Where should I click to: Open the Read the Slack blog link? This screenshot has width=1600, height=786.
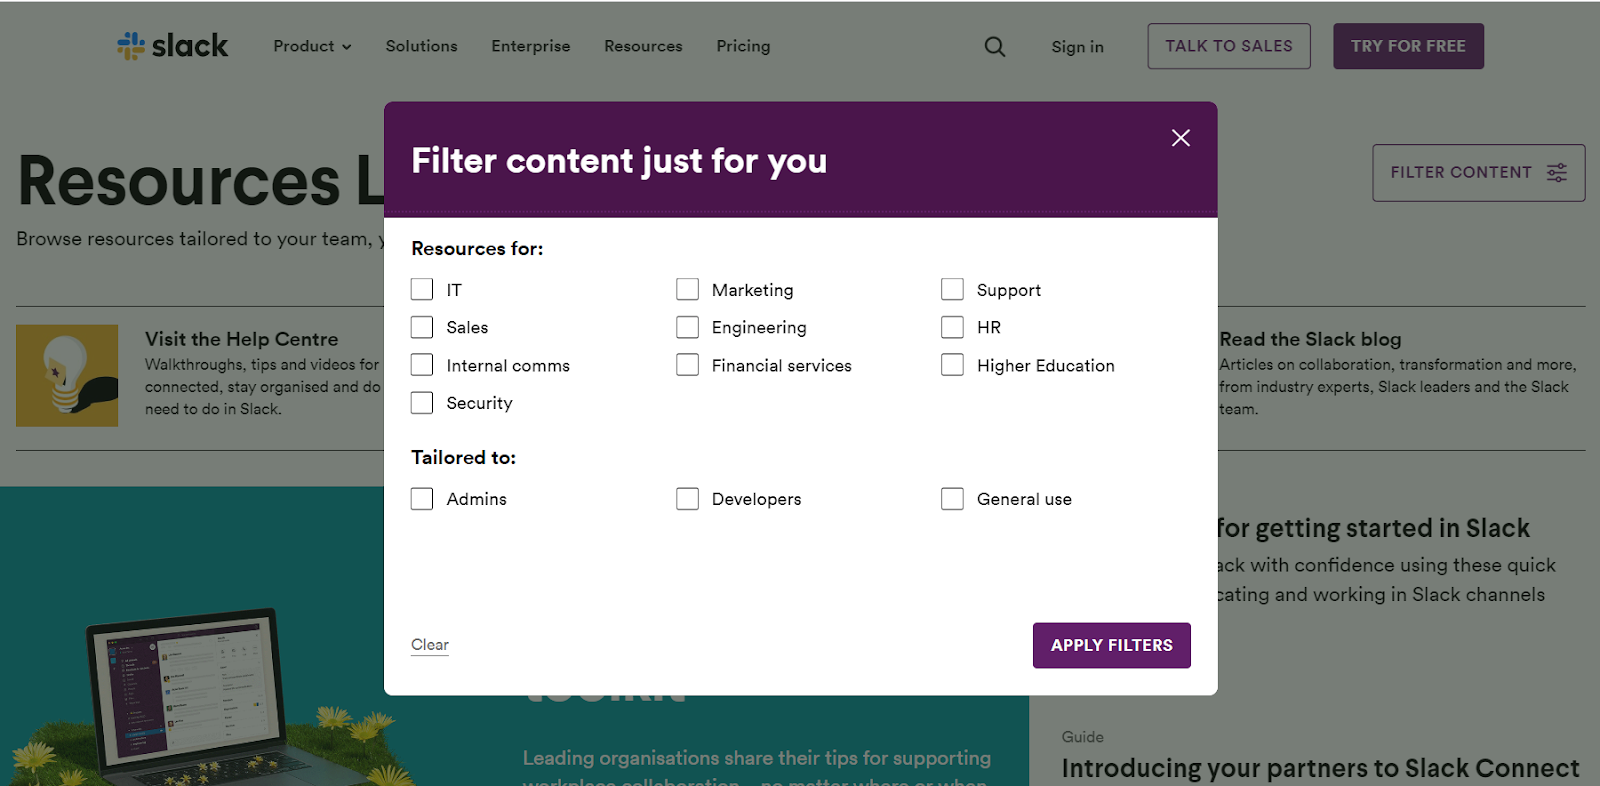point(1310,339)
